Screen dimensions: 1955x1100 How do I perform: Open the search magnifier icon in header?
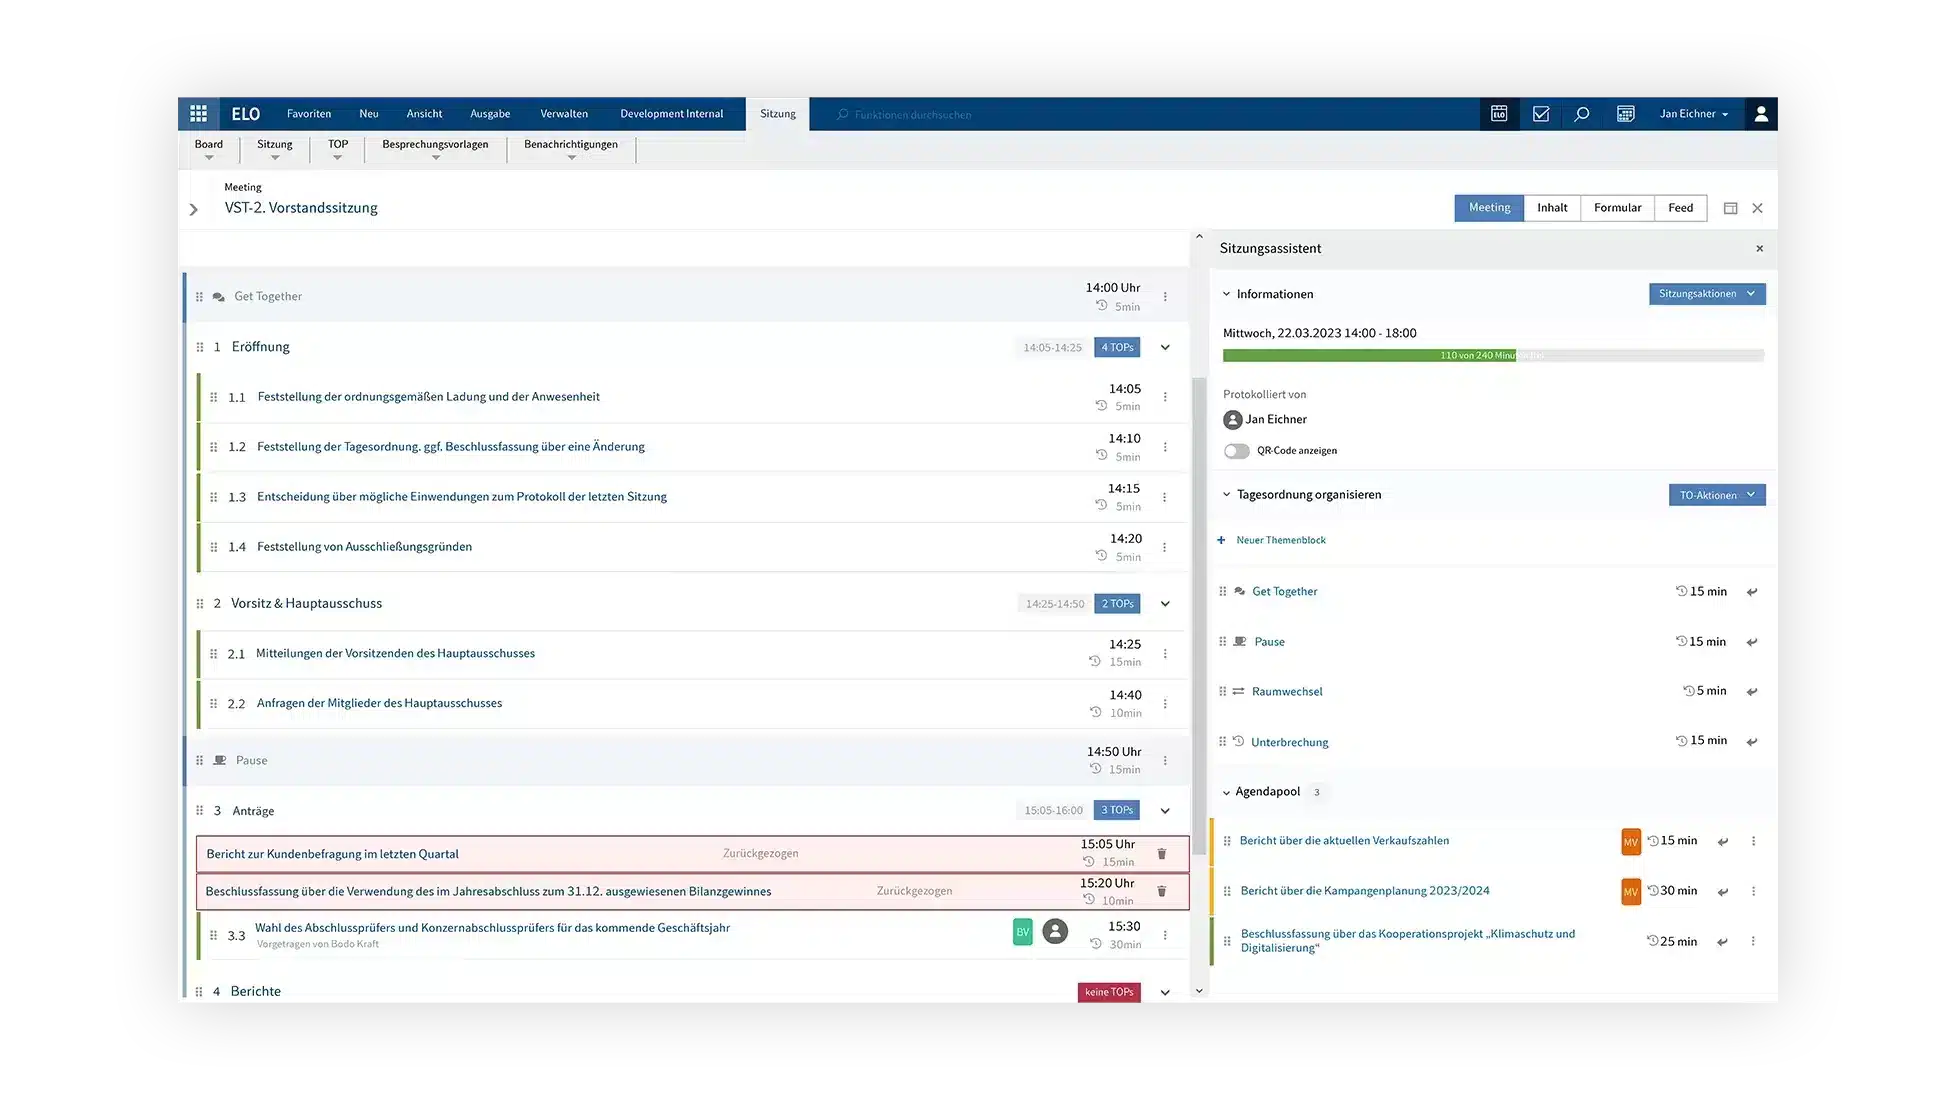coord(1581,114)
